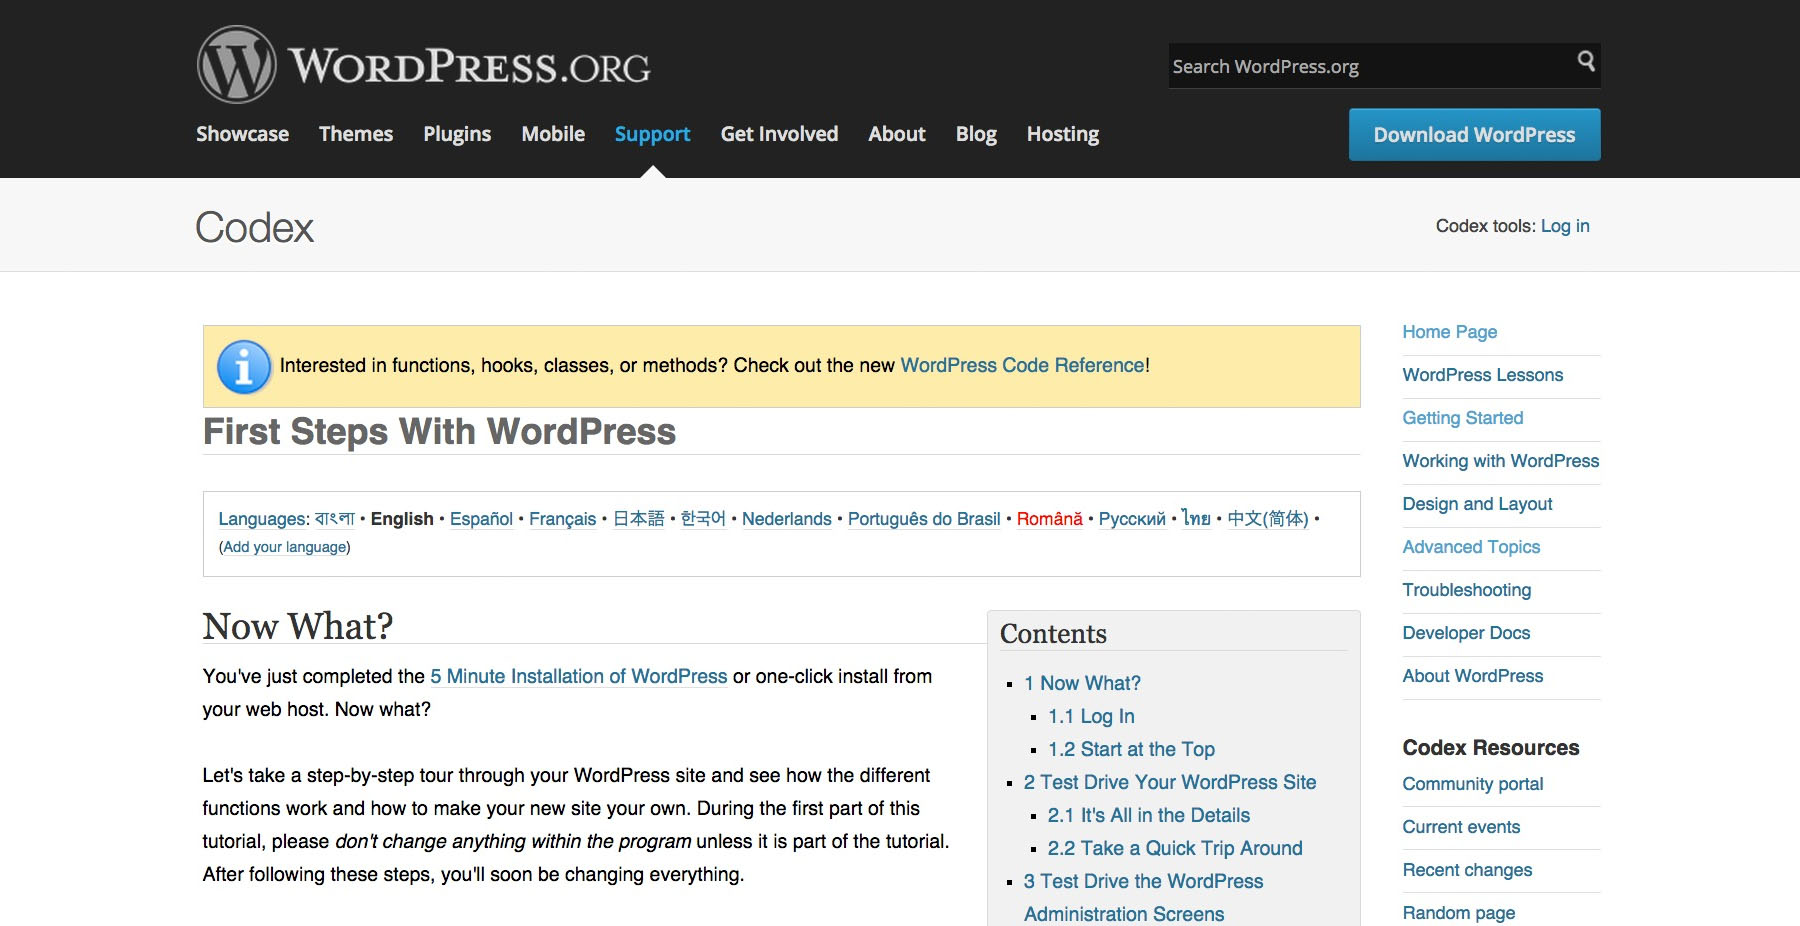Log in via Codex tools link
This screenshot has height=926, width=1800.
click(x=1563, y=226)
